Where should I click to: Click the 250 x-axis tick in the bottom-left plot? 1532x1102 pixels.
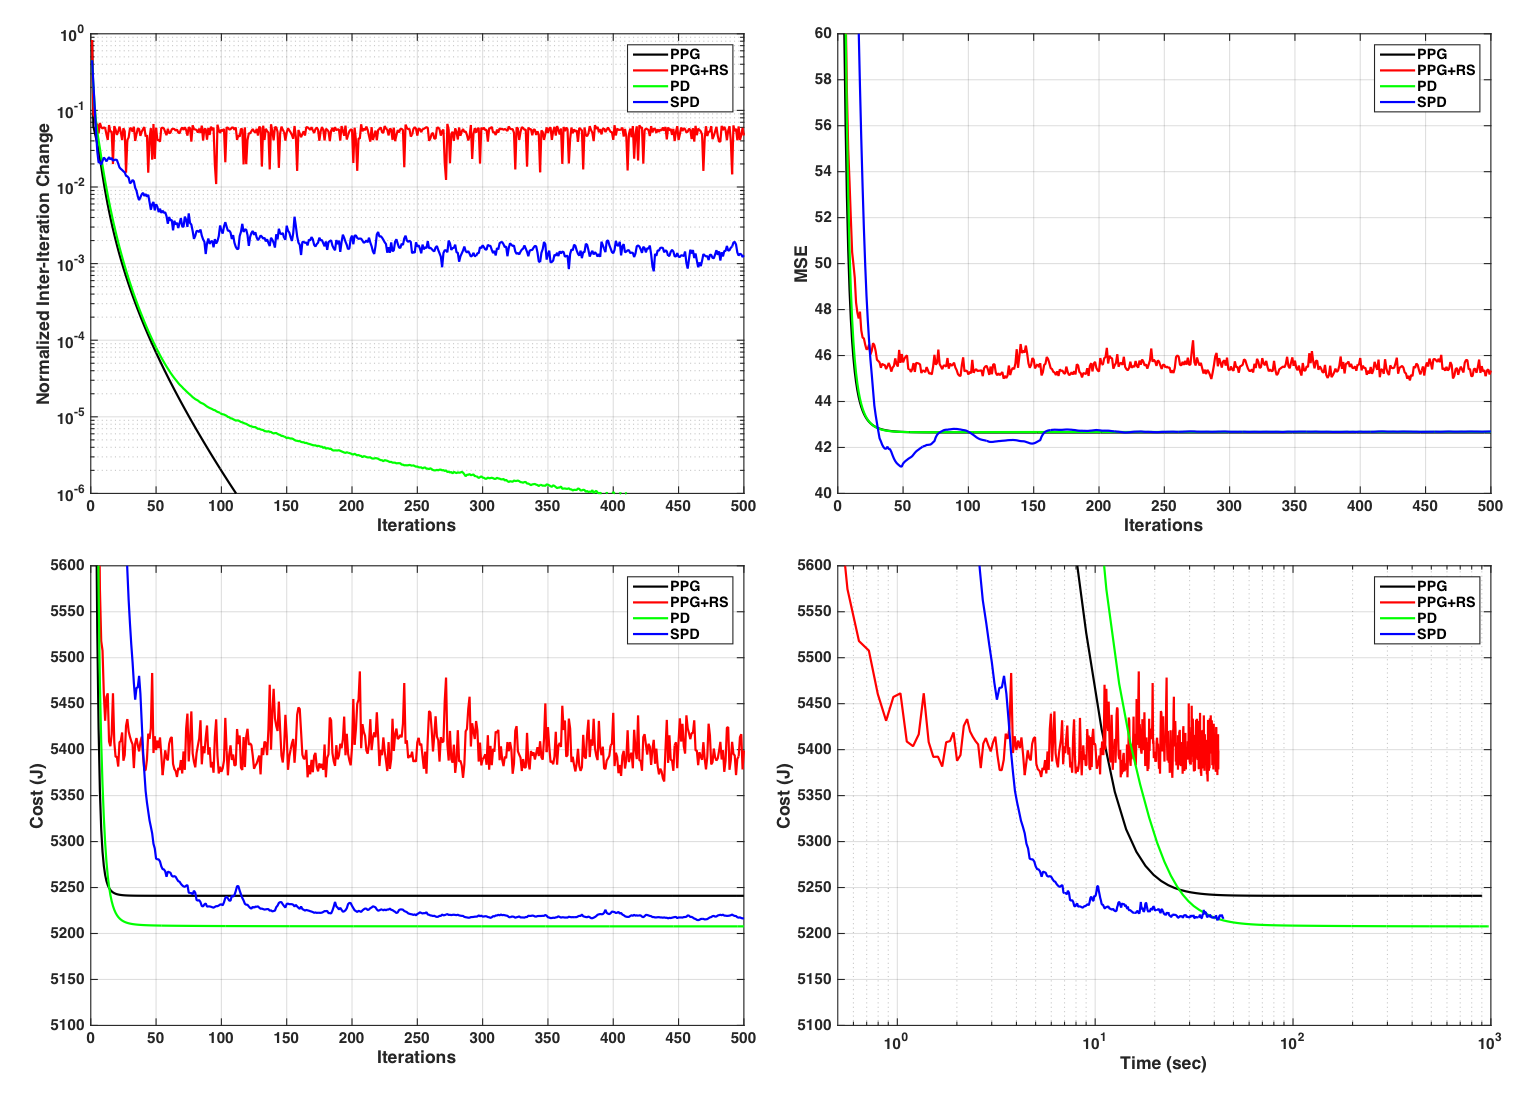tap(416, 1038)
